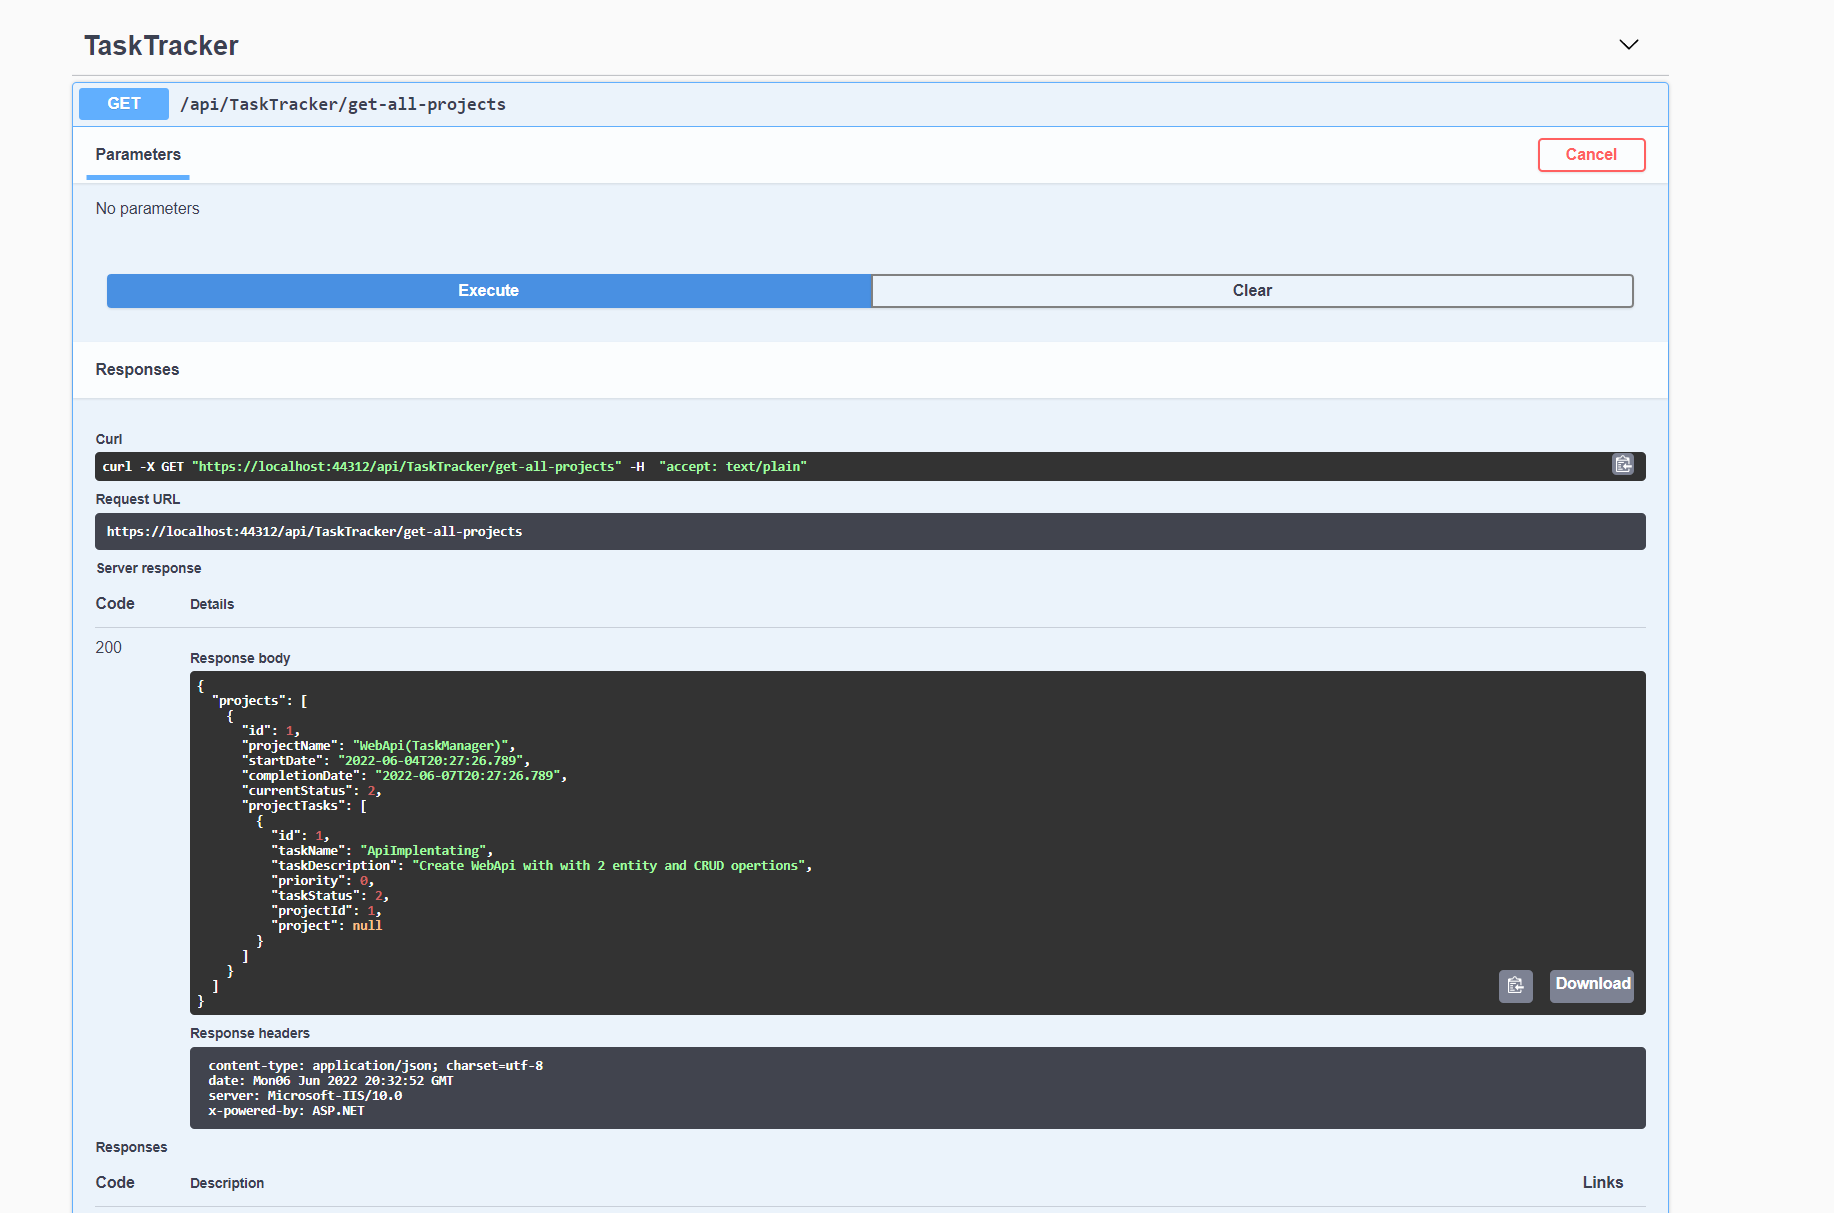Copy the curl command to clipboard
This screenshot has height=1213, width=1834.
[x=1622, y=465]
